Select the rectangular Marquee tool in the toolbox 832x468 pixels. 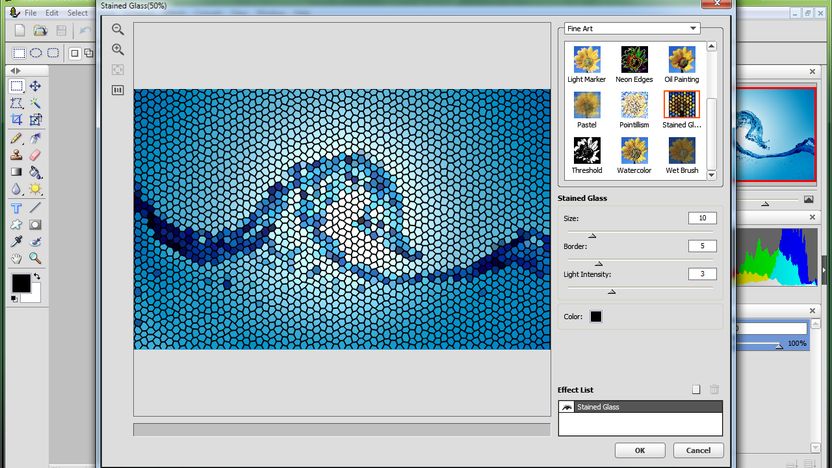[x=16, y=86]
